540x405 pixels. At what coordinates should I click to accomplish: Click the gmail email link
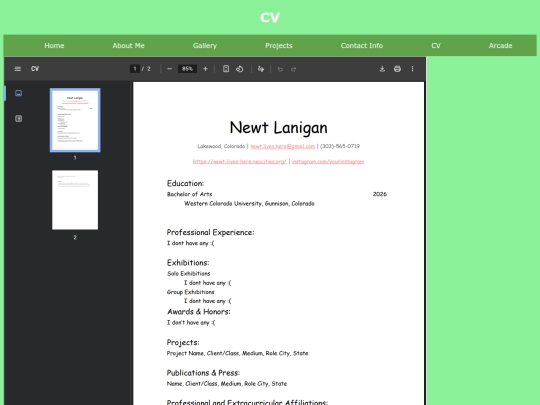pos(282,146)
